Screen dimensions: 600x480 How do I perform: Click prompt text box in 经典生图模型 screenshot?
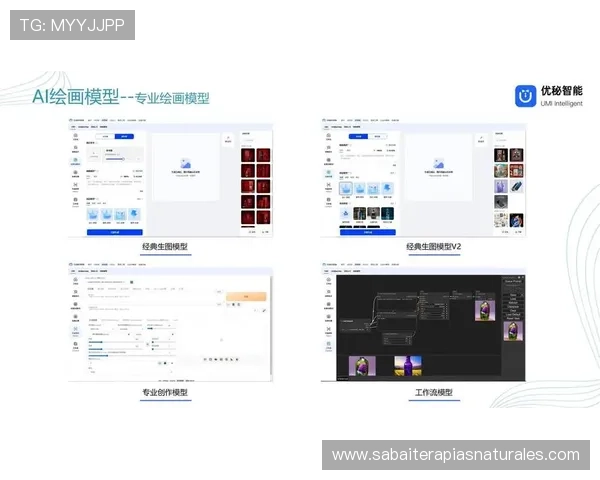tap(115, 184)
